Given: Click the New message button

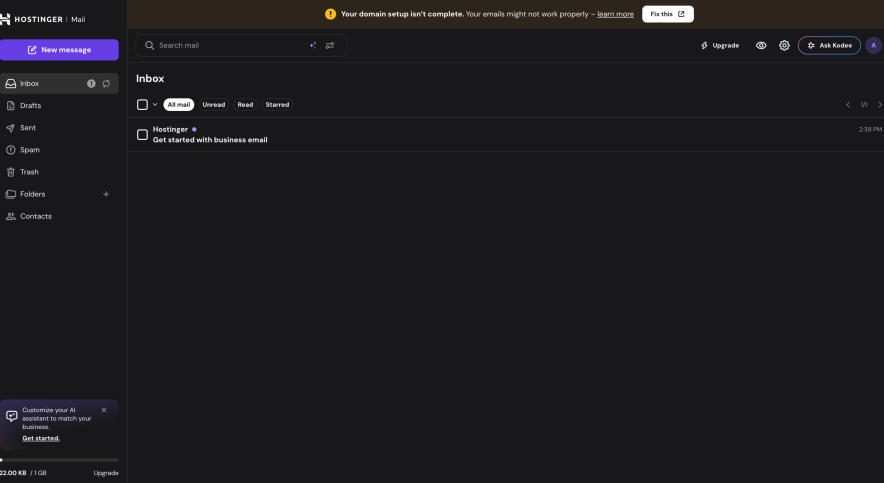Looking at the screenshot, I should pos(59,49).
